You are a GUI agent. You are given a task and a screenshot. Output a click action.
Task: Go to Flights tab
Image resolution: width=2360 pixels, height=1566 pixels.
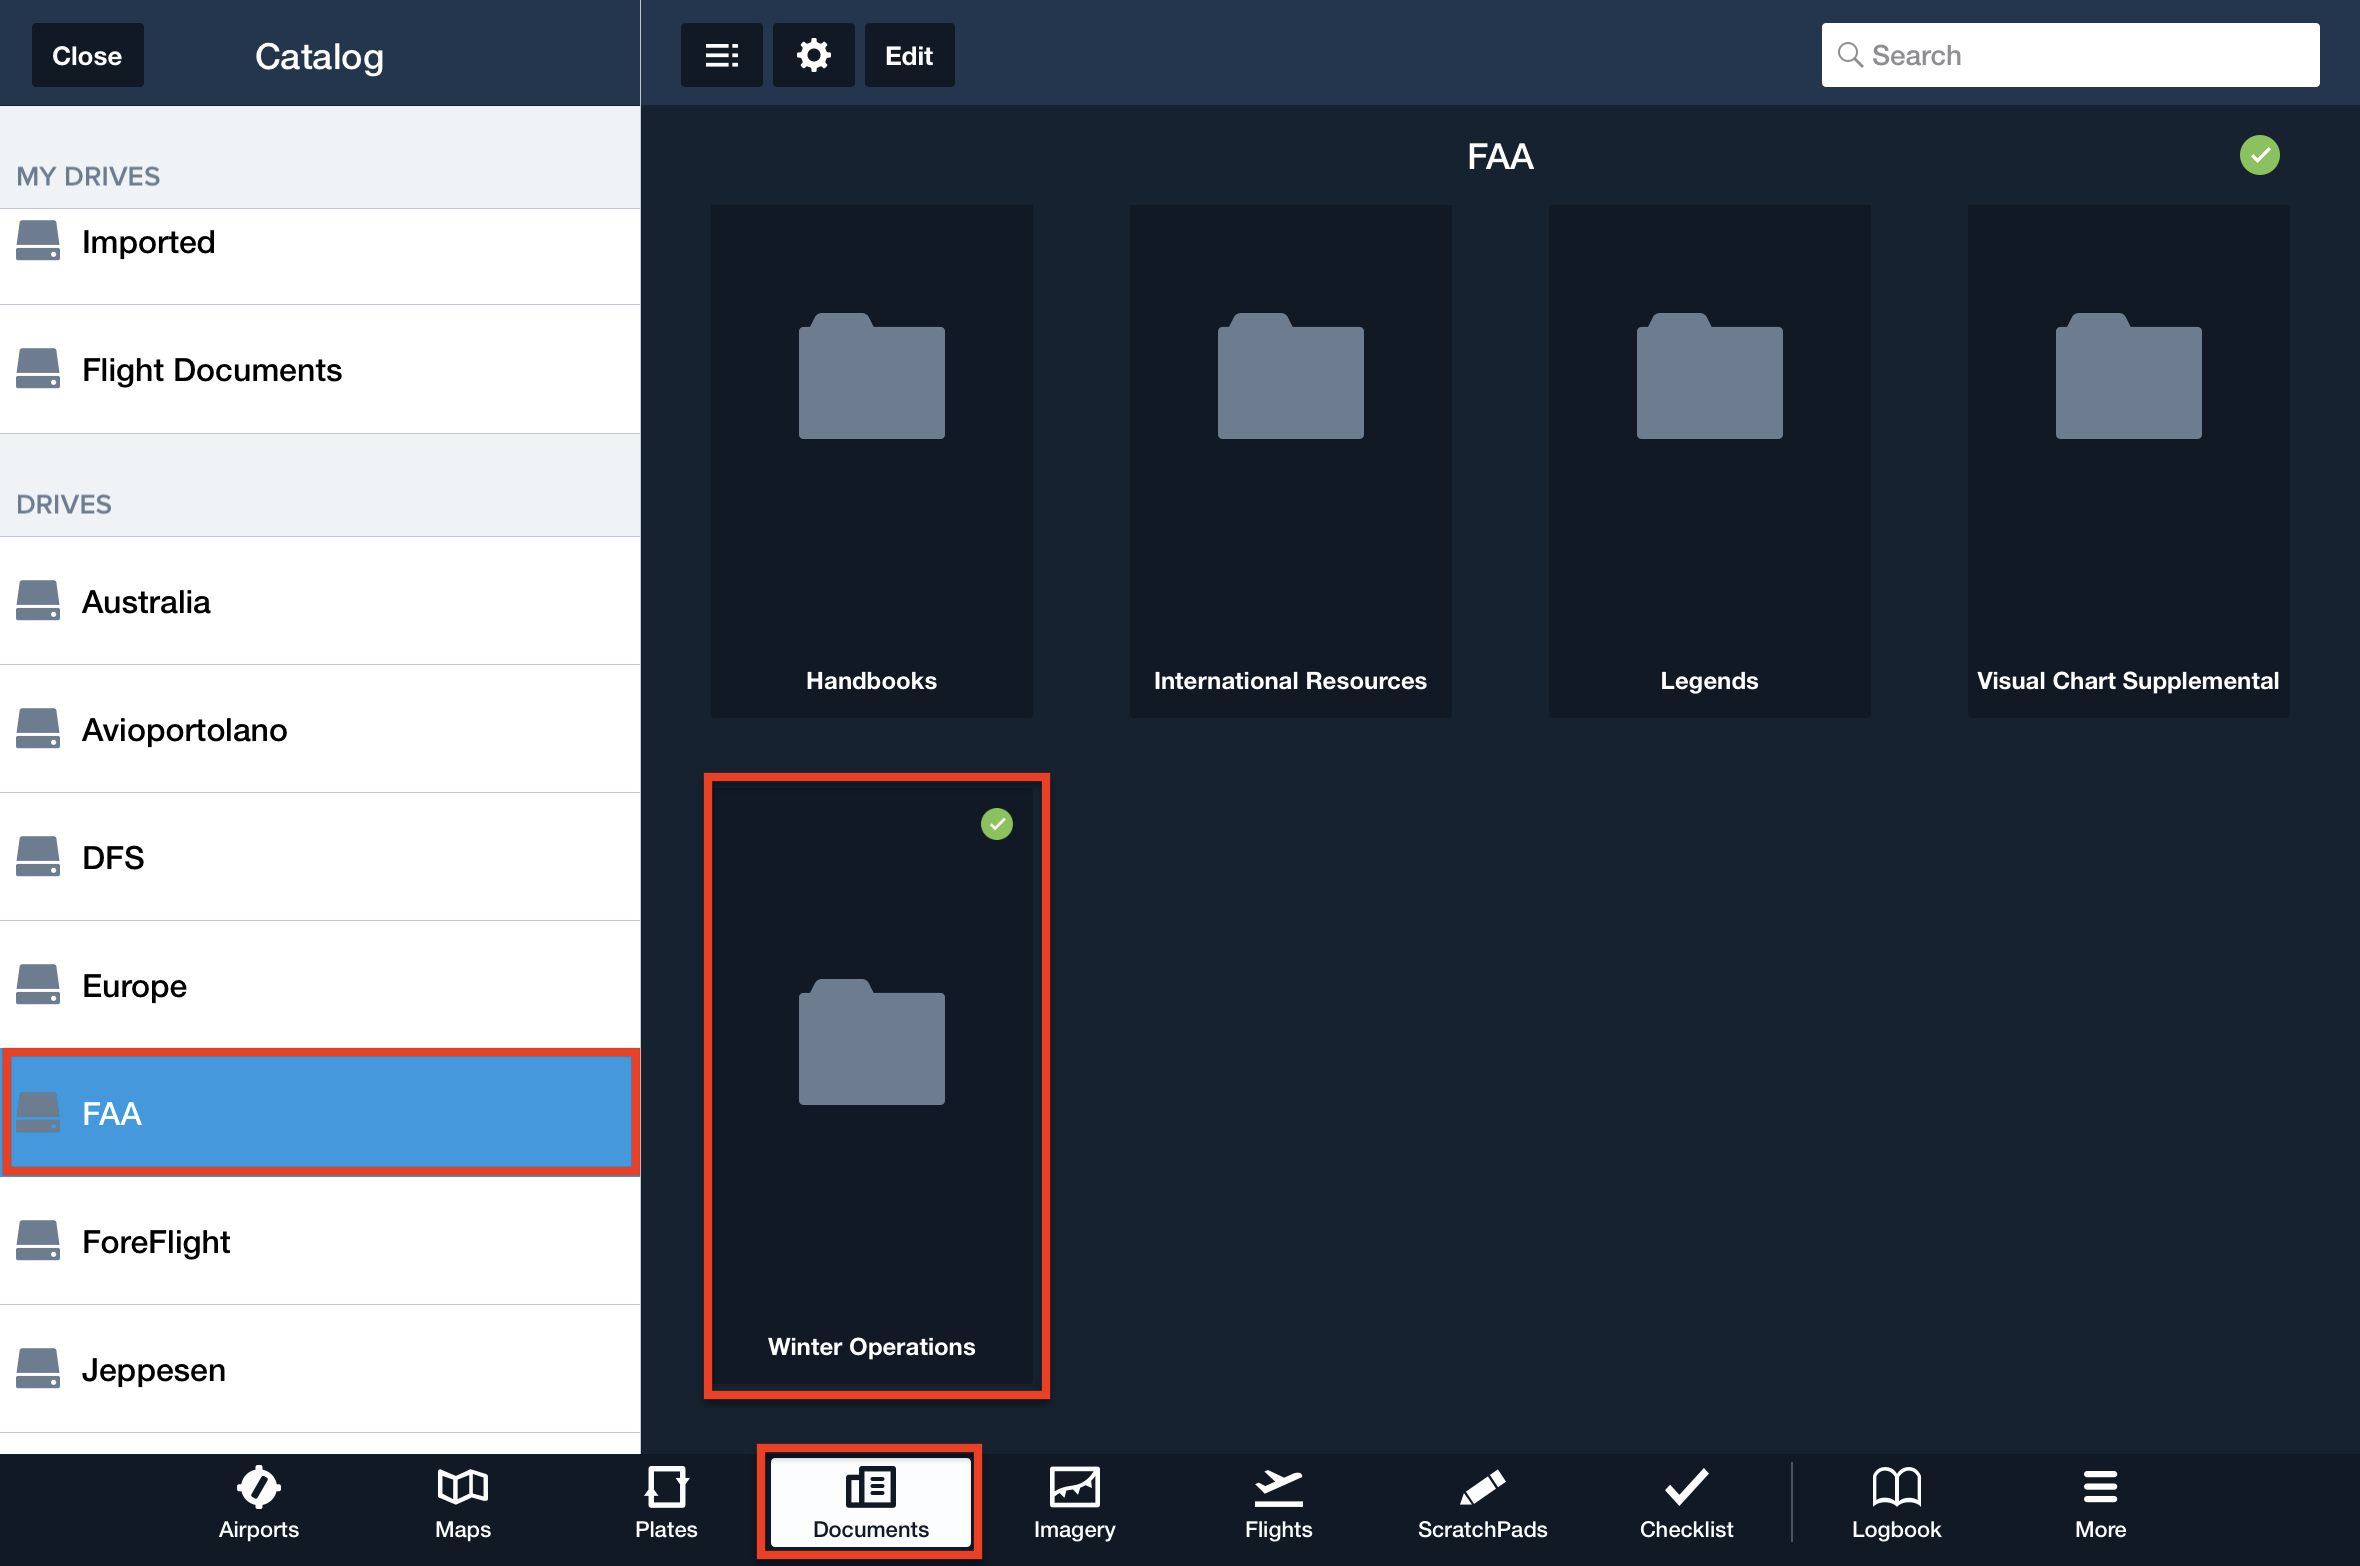1278,1504
